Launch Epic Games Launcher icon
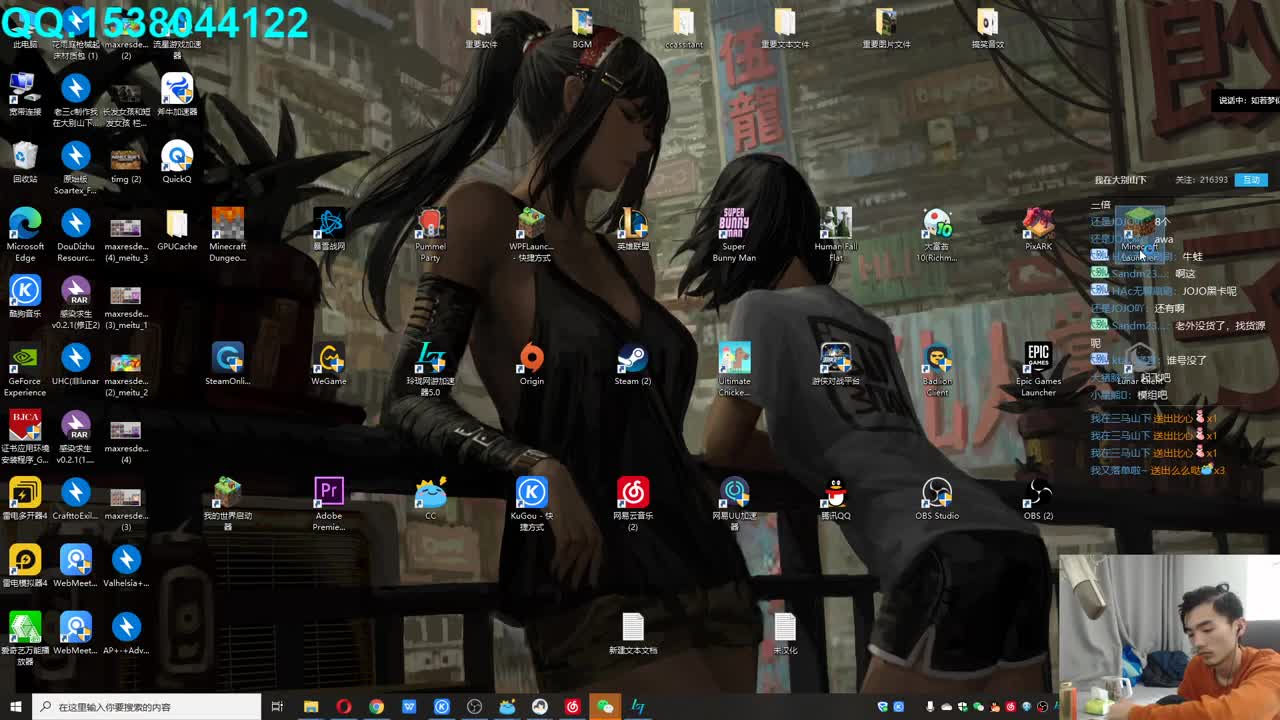 point(1038,360)
